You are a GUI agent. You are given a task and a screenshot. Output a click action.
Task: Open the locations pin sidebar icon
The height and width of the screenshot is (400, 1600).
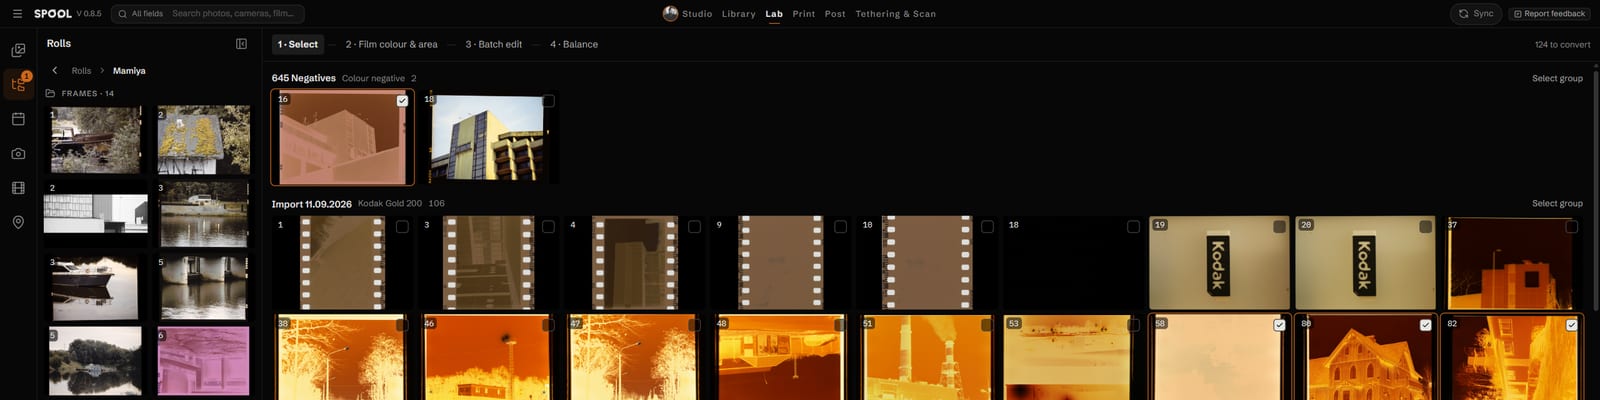click(18, 222)
